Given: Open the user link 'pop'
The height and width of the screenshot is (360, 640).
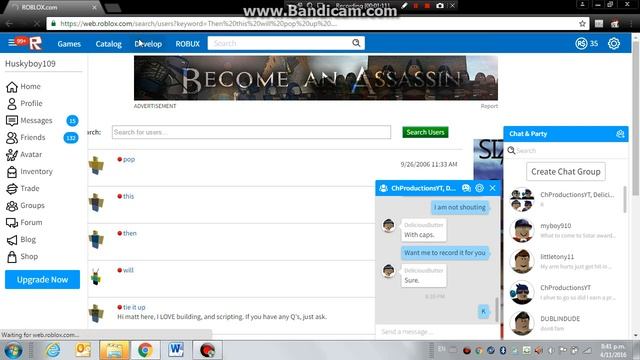Looking at the screenshot, I should pos(129,160).
